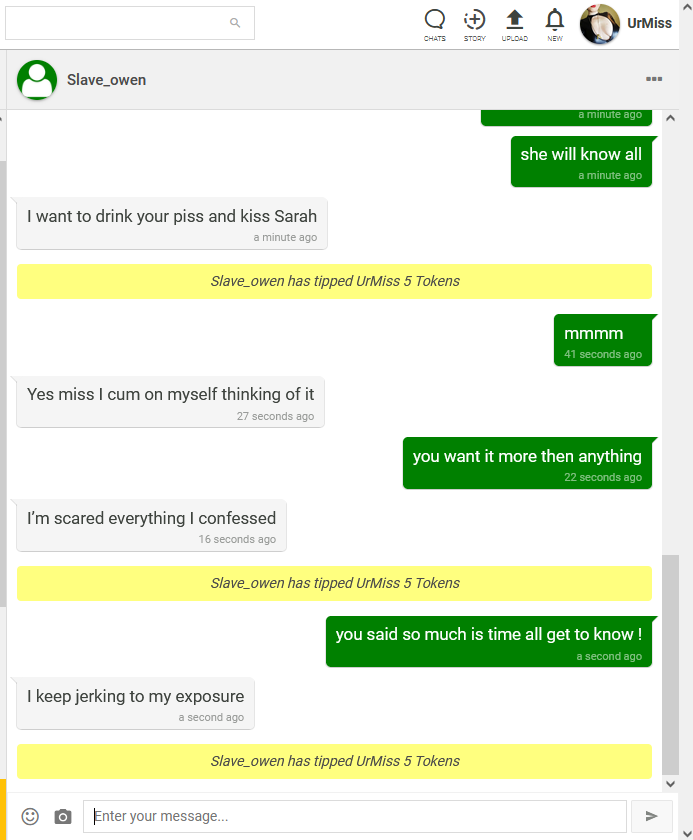Viewport: 693px width, 840px height.
Task: Open the emoji picker smiley icon
Action: coord(31,816)
